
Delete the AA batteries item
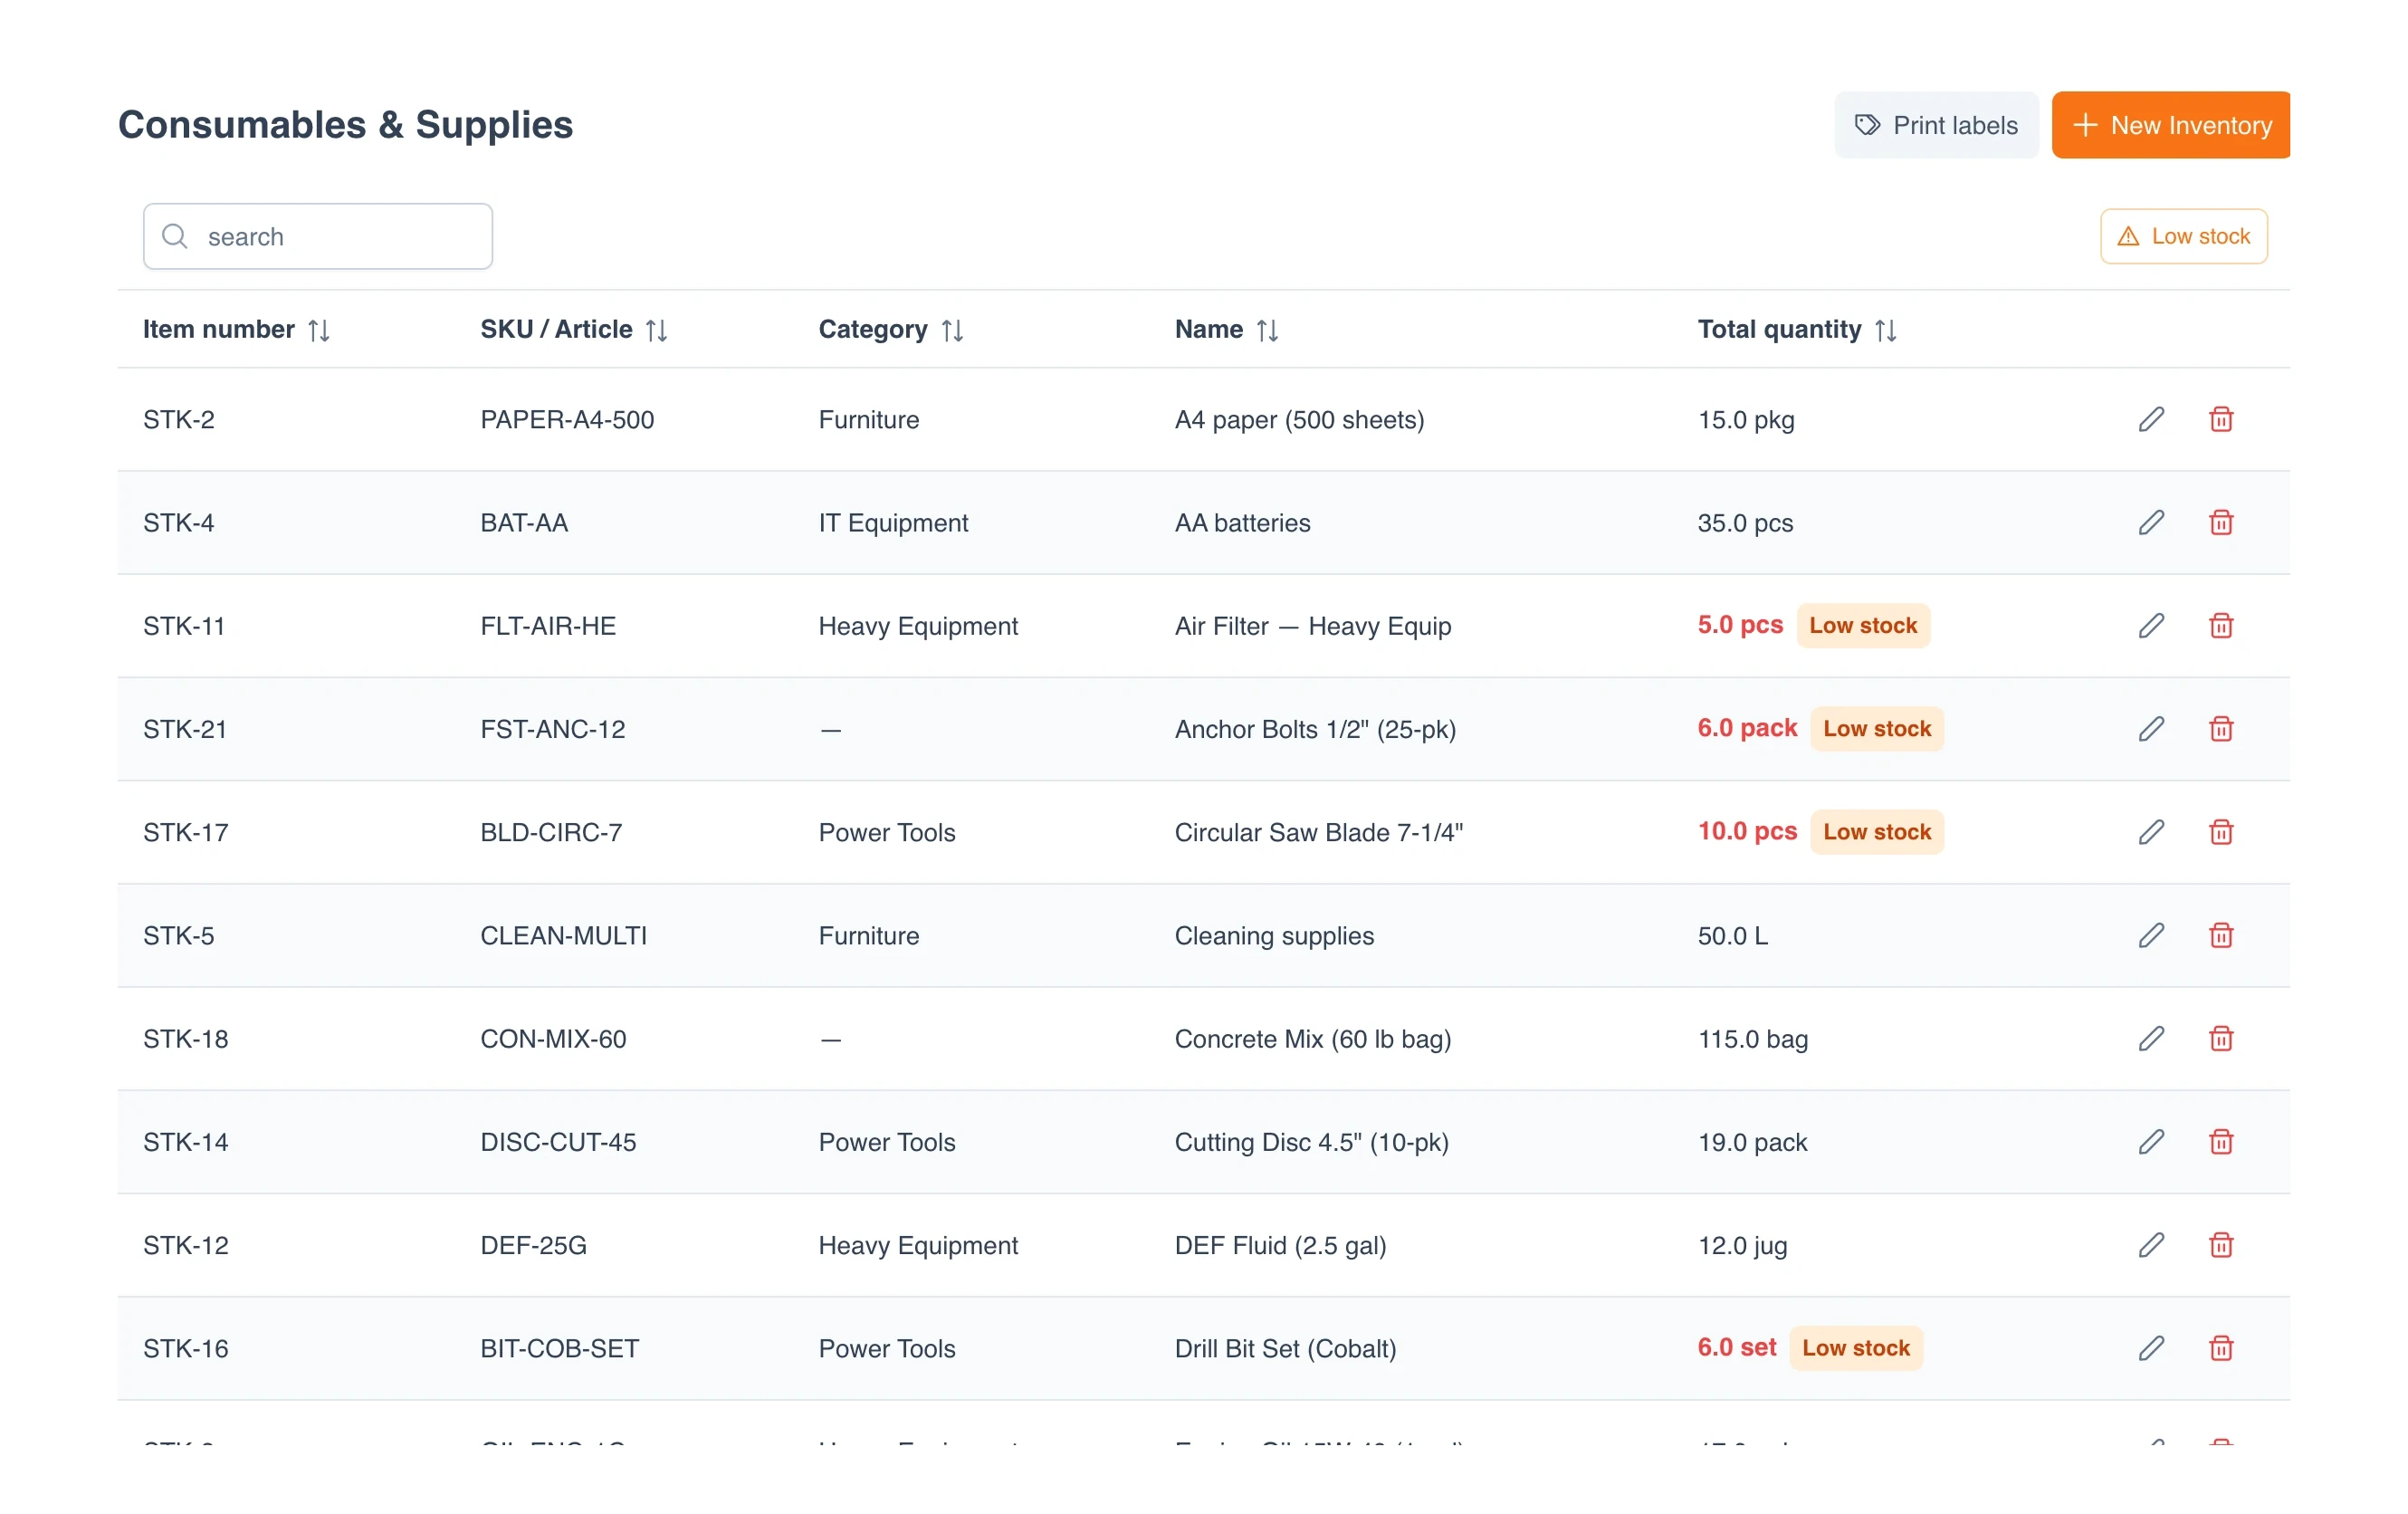[2221, 522]
